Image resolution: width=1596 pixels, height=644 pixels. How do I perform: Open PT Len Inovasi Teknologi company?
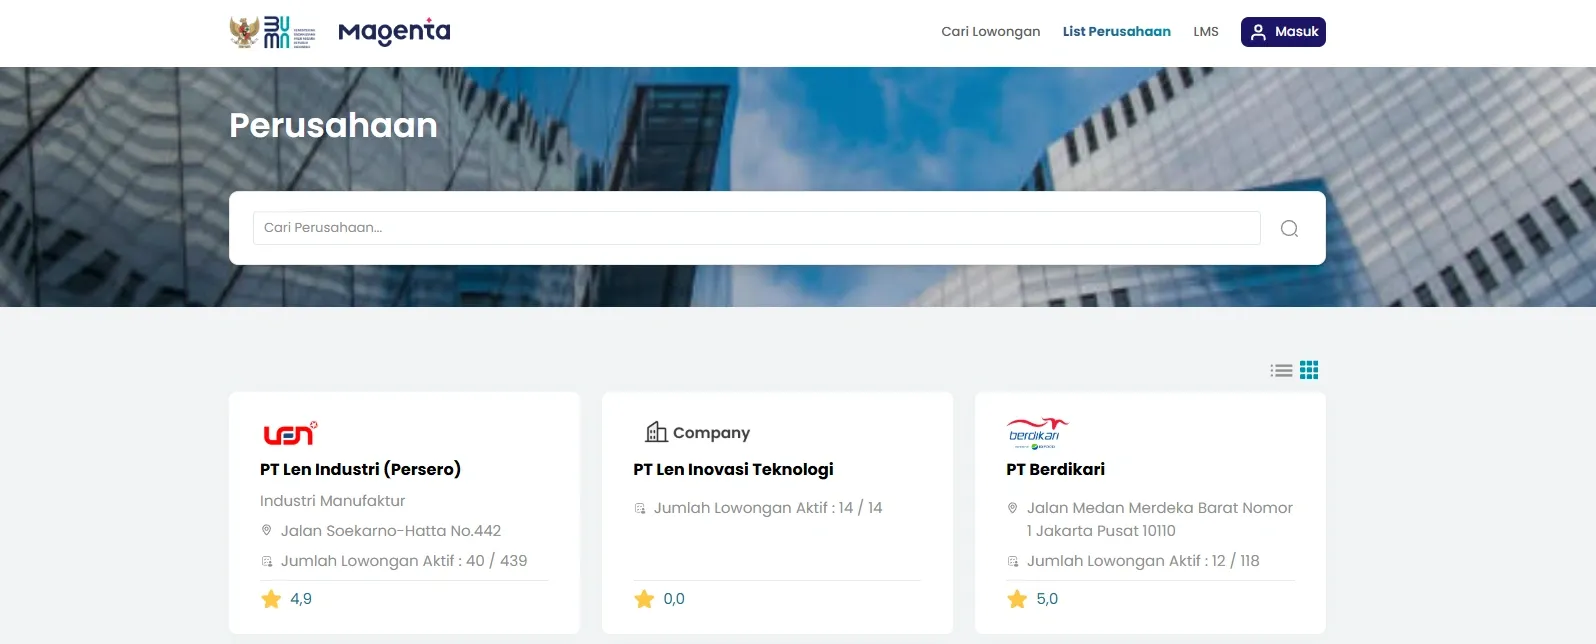pyautogui.click(x=733, y=469)
